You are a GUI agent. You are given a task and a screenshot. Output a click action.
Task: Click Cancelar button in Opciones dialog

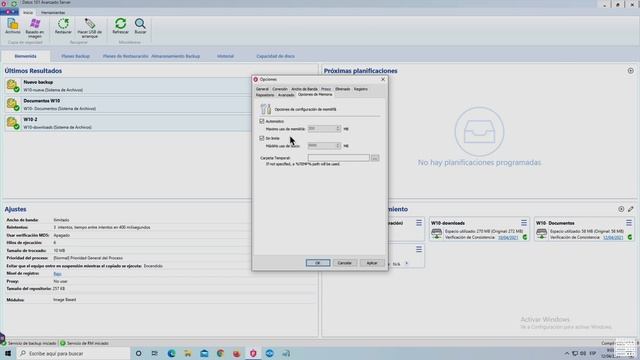(345, 263)
